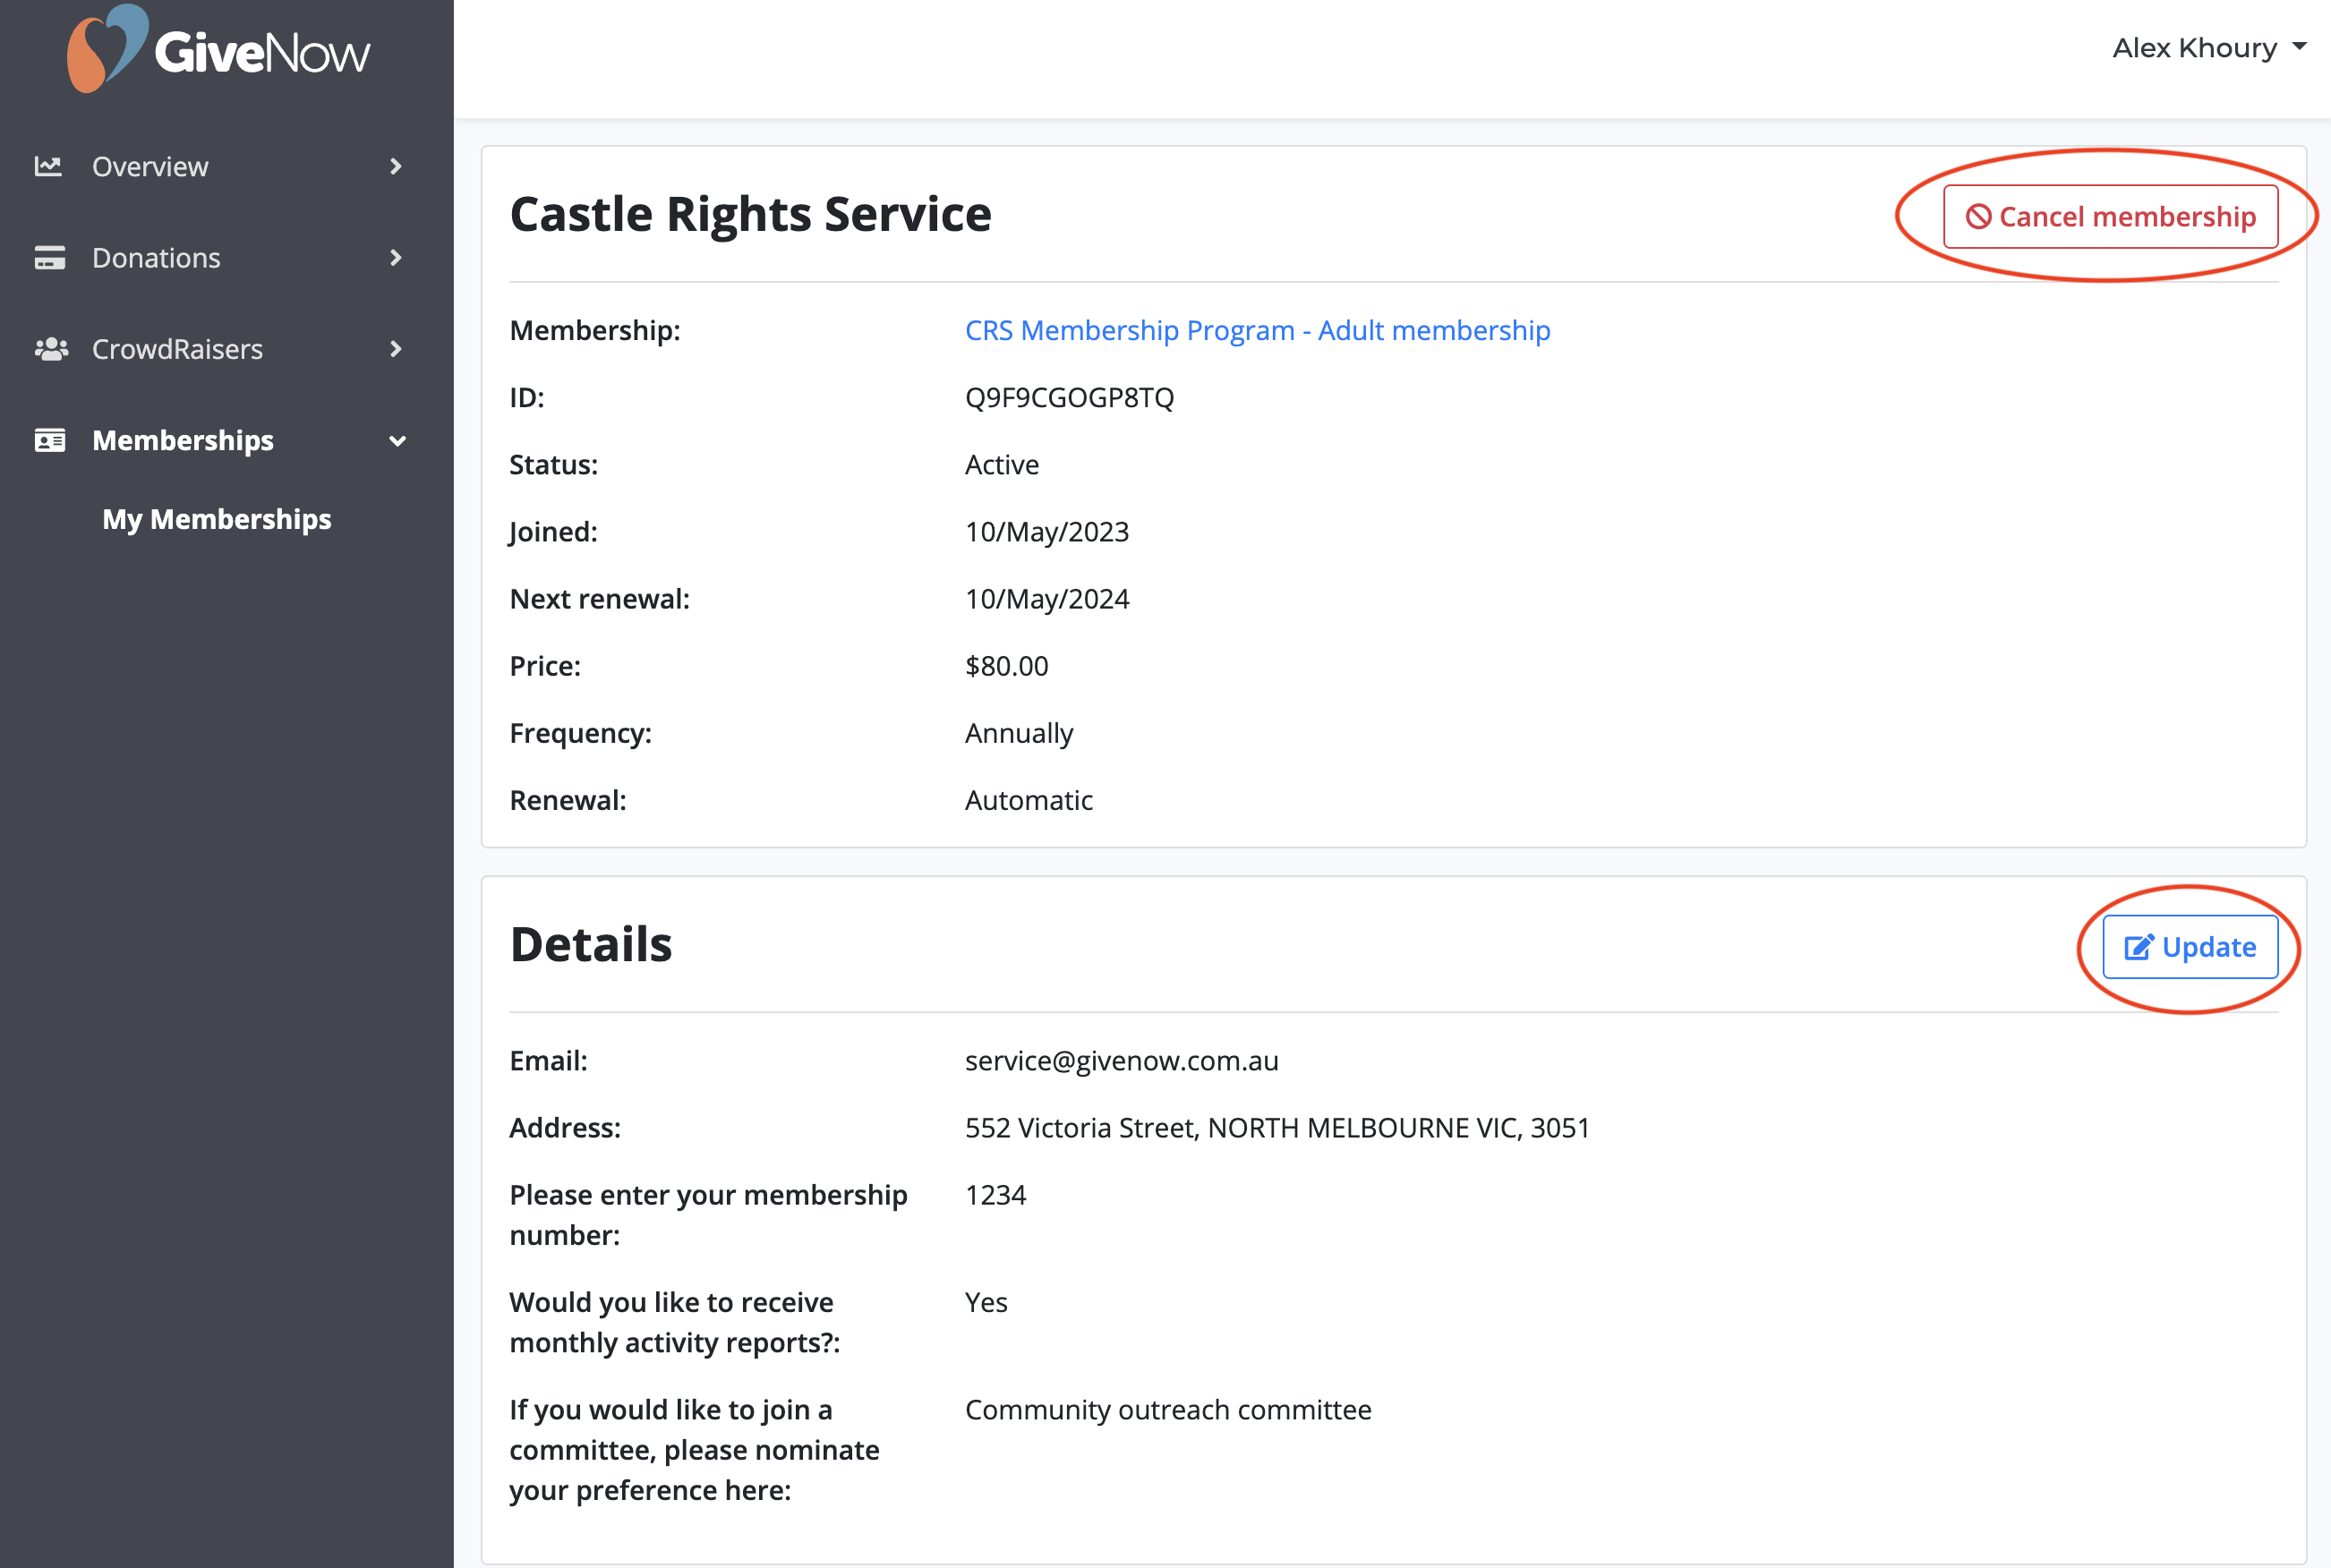Screen dimensions: 2331x1568
Task: Click the GiveNow wordmark text
Action: tap(262, 52)
